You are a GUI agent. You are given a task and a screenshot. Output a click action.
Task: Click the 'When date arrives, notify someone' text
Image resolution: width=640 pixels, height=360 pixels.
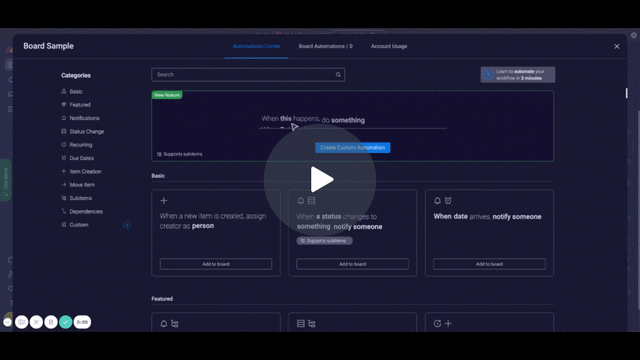tap(487, 216)
